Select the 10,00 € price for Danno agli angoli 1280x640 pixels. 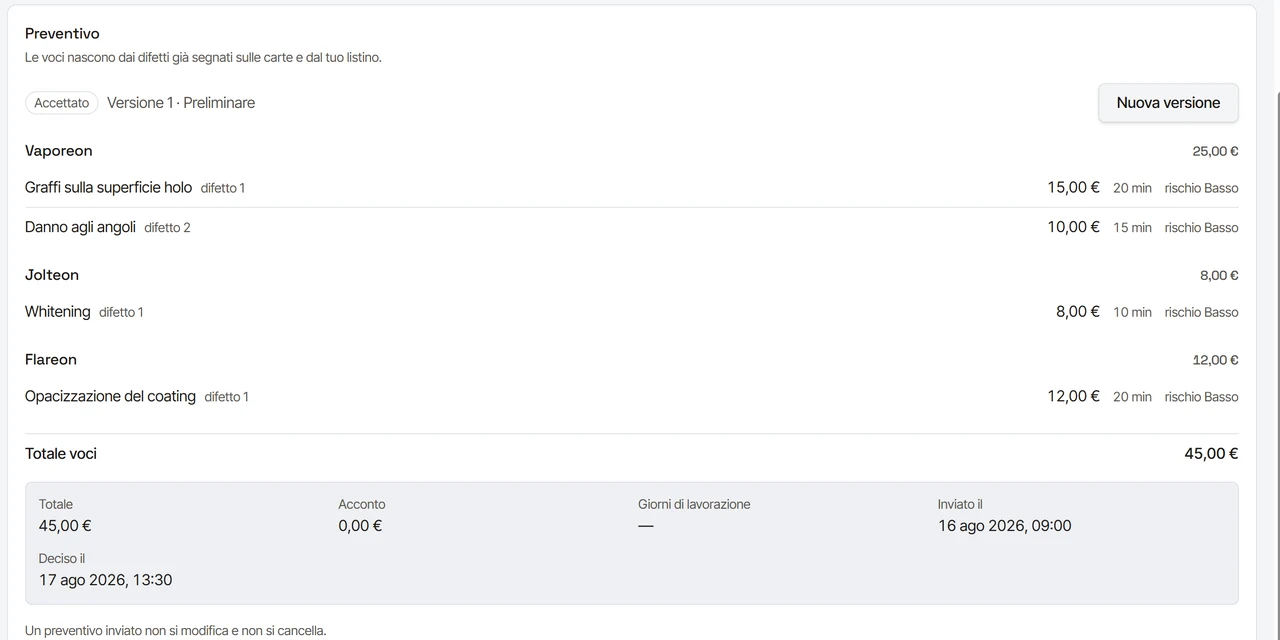(x=1073, y=227)
